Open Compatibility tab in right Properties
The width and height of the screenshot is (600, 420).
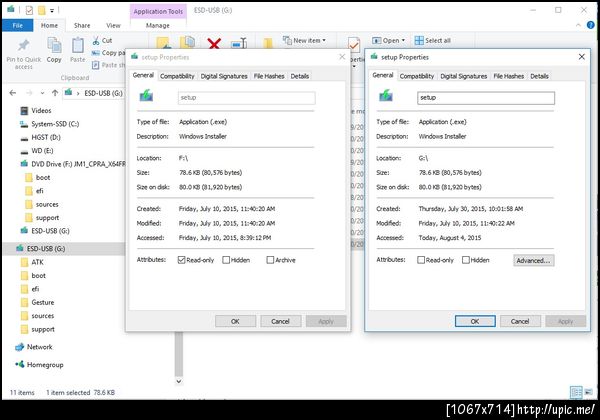click(x=417, y=76)
